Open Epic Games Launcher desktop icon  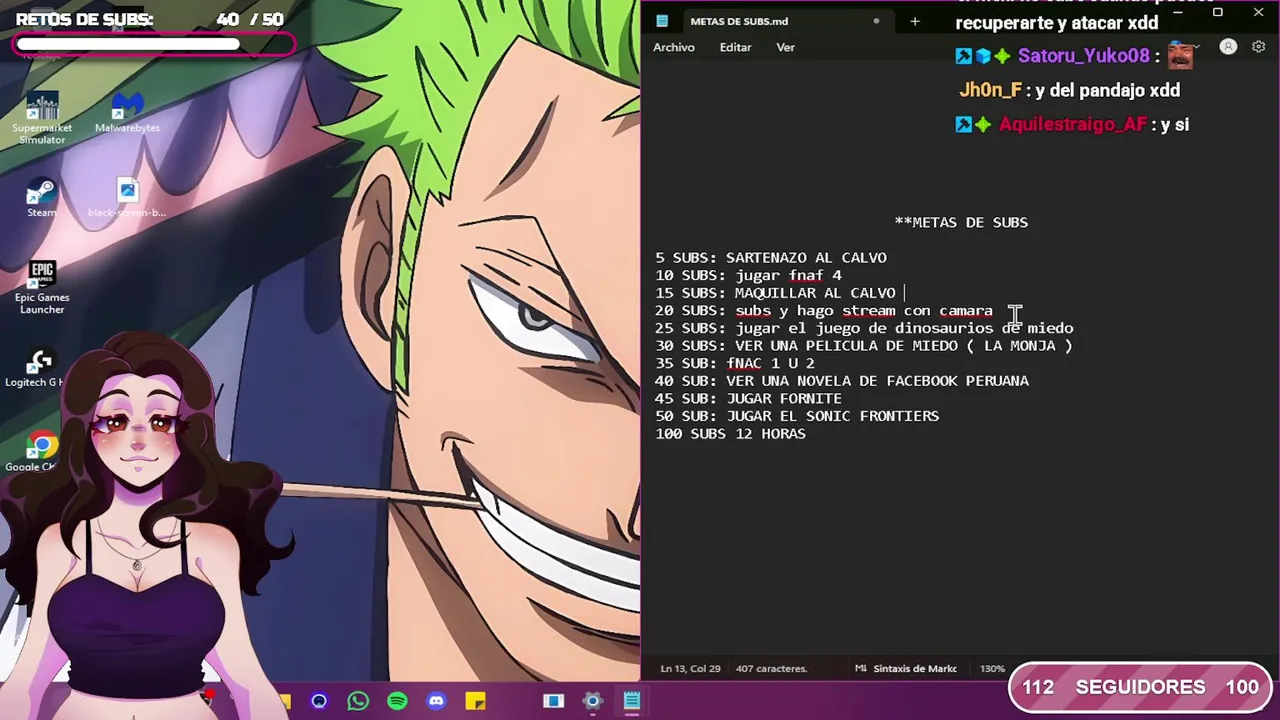click(42, 288)
